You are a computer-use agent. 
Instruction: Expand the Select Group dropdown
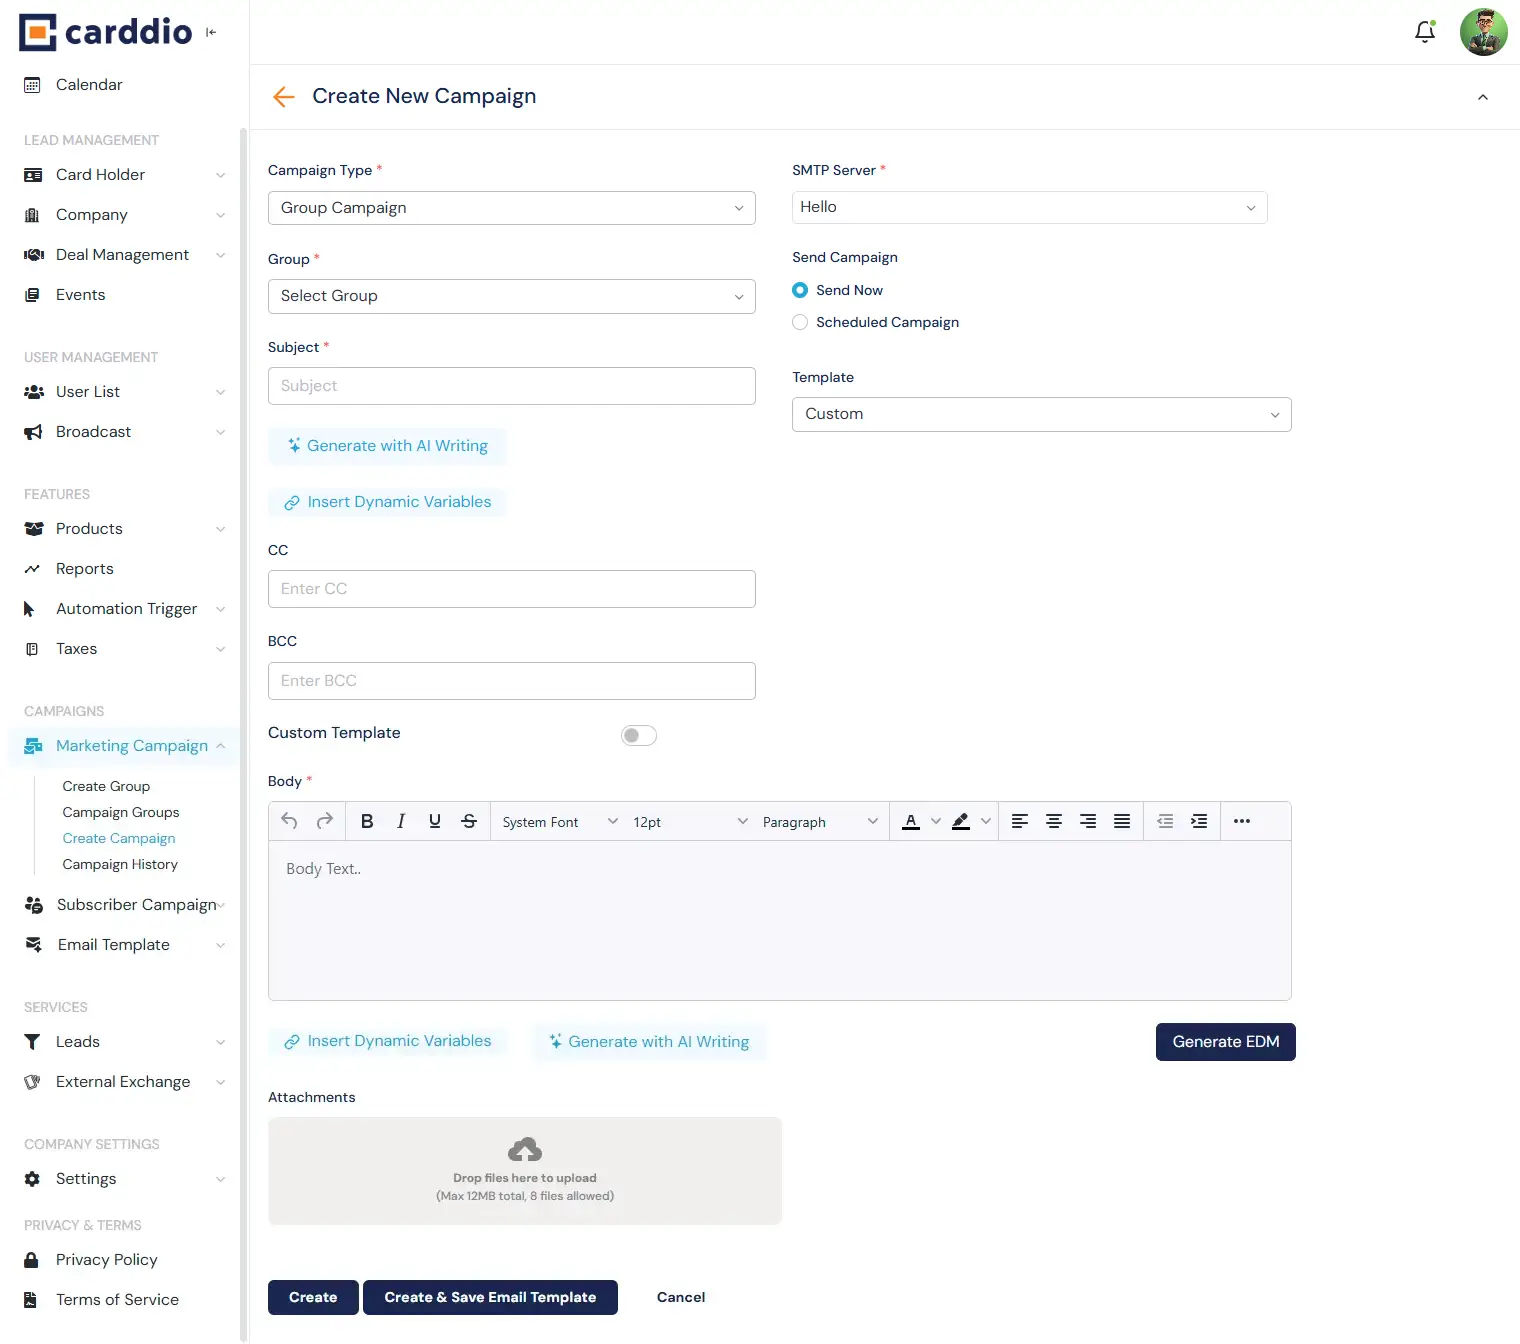(x=511, y=296)
